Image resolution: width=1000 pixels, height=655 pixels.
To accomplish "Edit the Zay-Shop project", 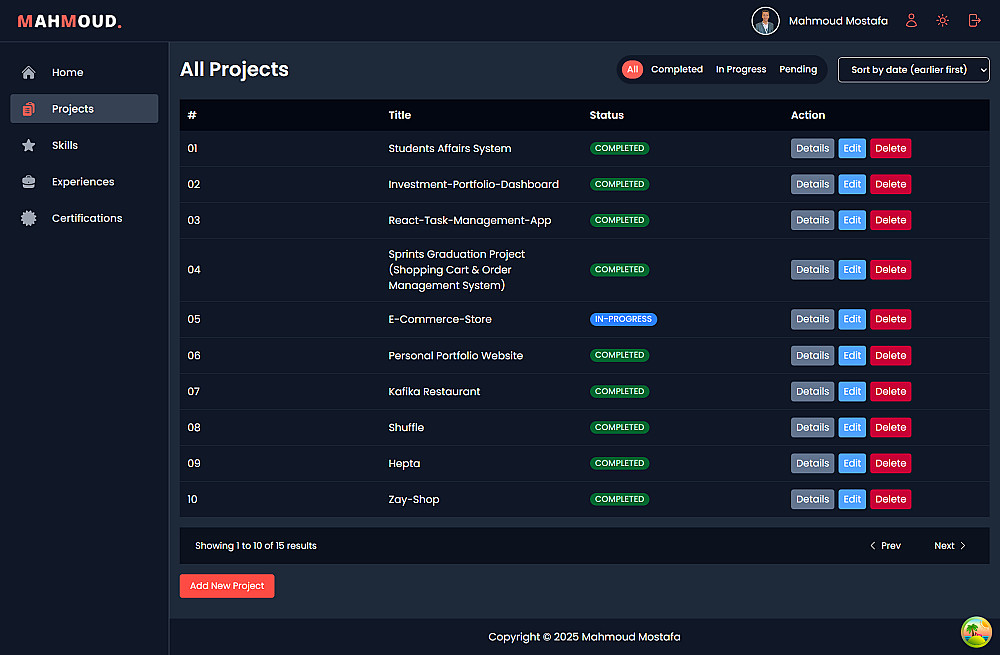I will 852,499.
